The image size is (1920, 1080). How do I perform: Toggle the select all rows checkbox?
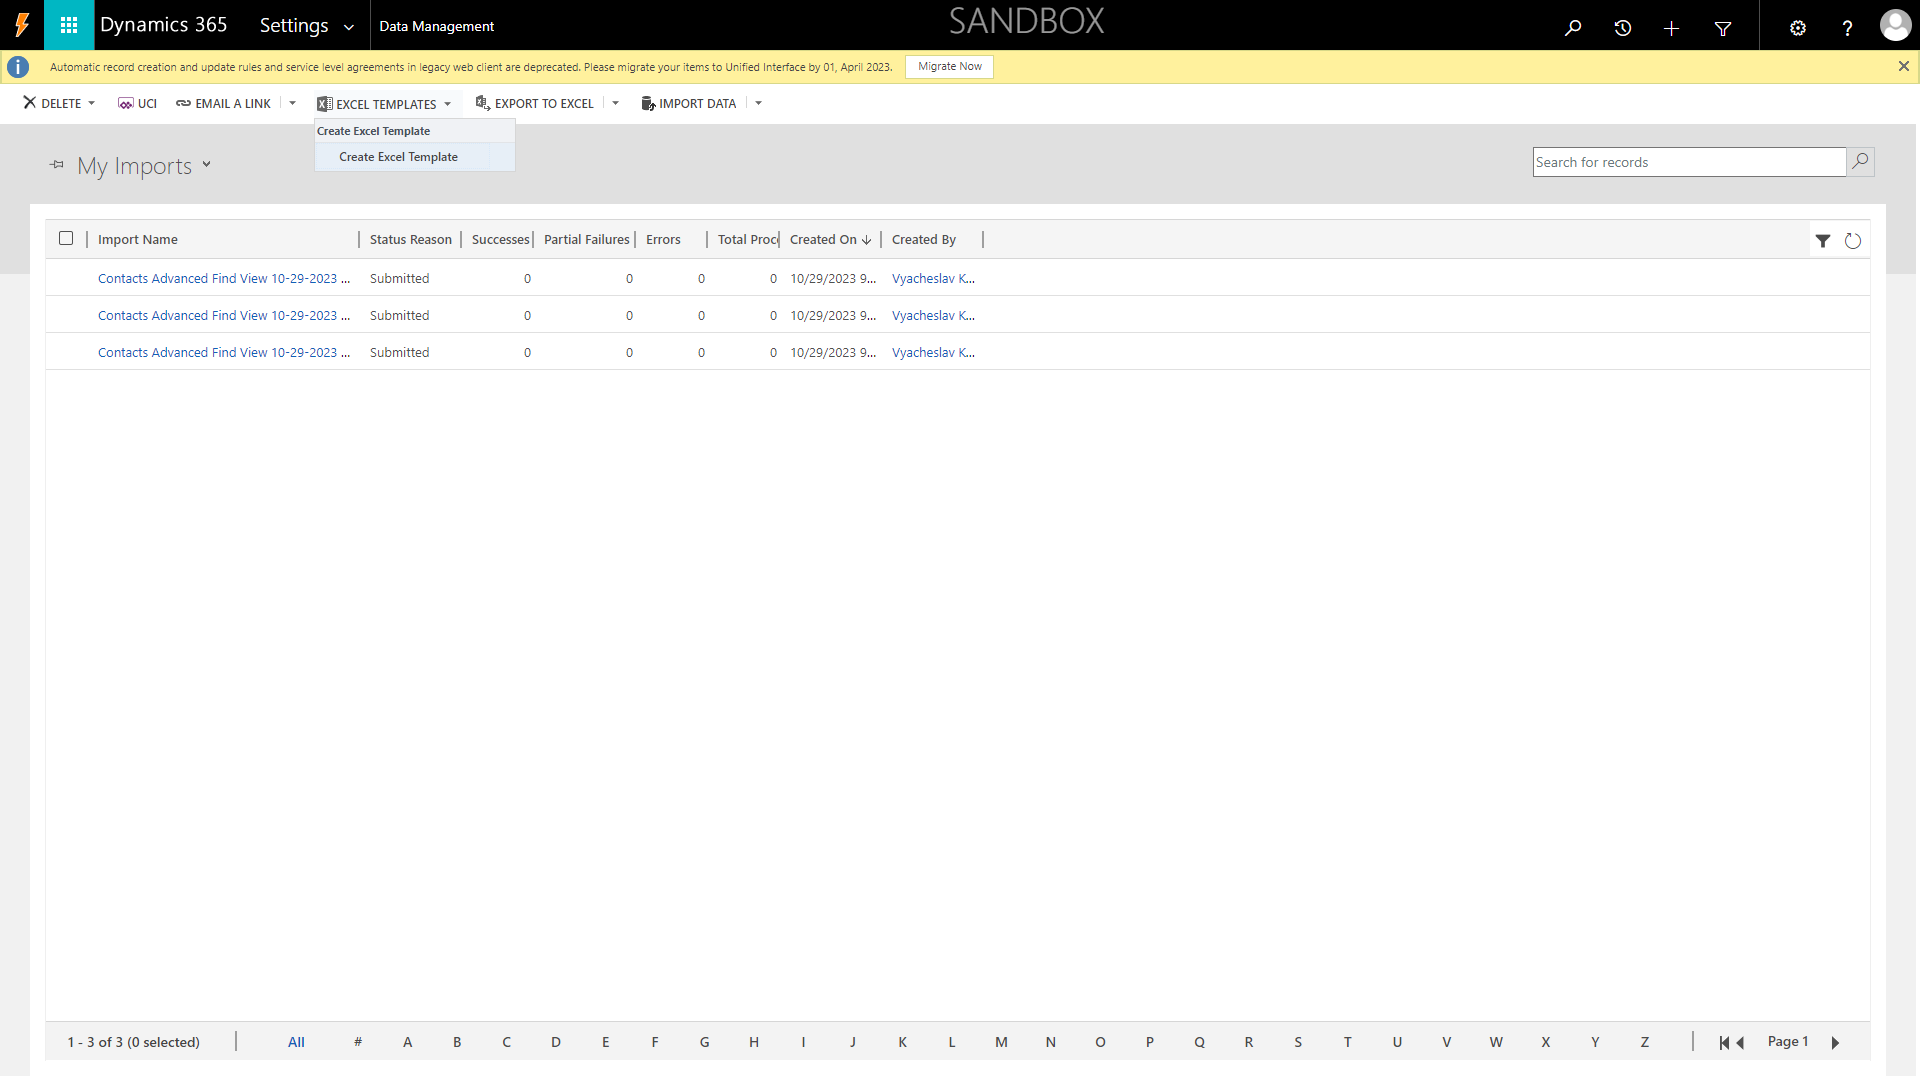[66, 238]
